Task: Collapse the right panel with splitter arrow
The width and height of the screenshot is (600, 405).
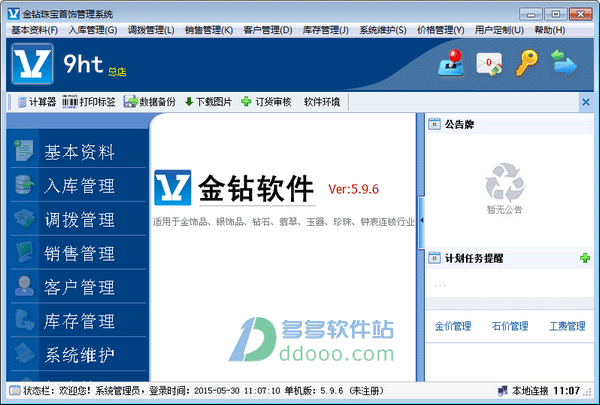Action: click(421, 220)
